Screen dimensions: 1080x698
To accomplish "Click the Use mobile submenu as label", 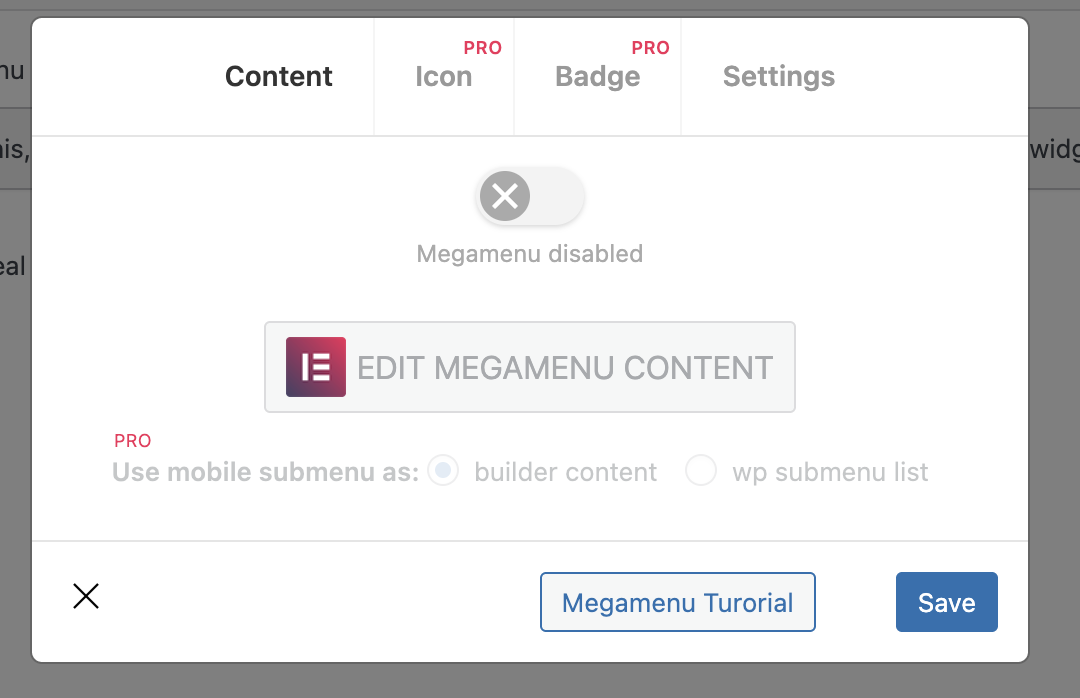I will pos(265,472).
